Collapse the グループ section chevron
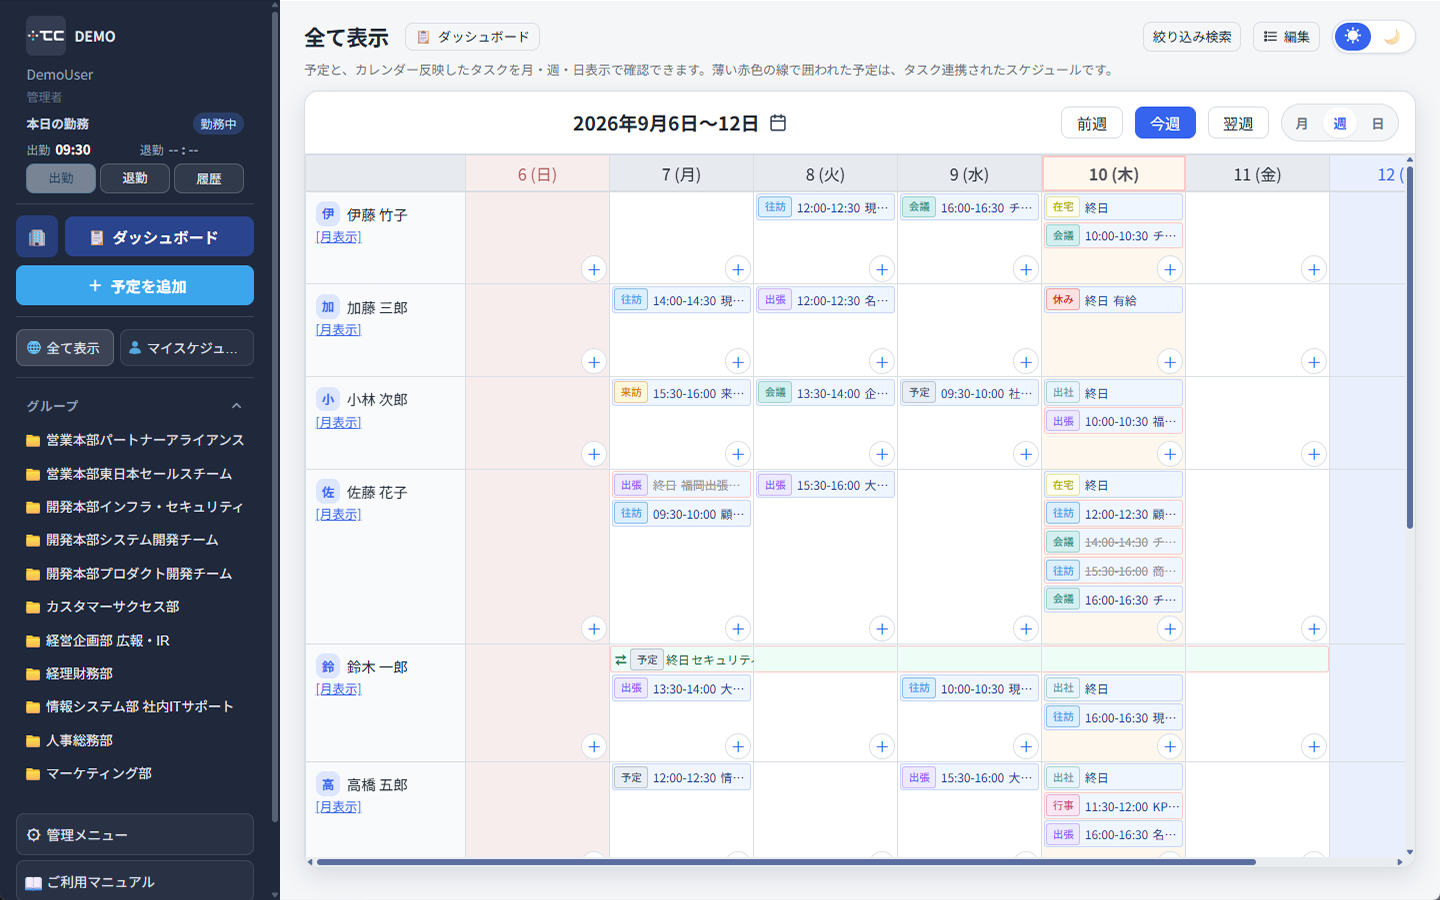The height and width of the screenshot is (900, 1440). click(x=237, y=406)
